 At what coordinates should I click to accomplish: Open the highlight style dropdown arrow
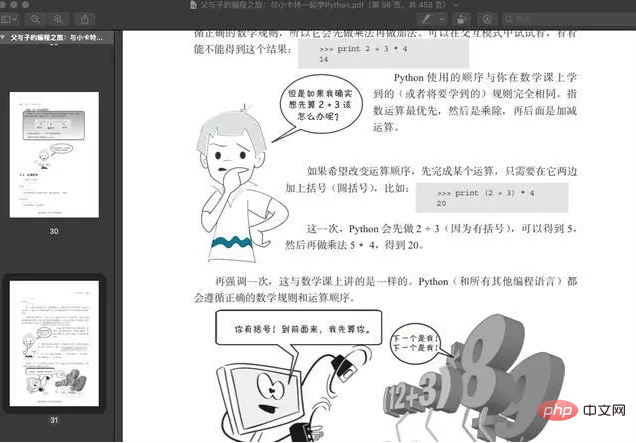pos(442,19)
